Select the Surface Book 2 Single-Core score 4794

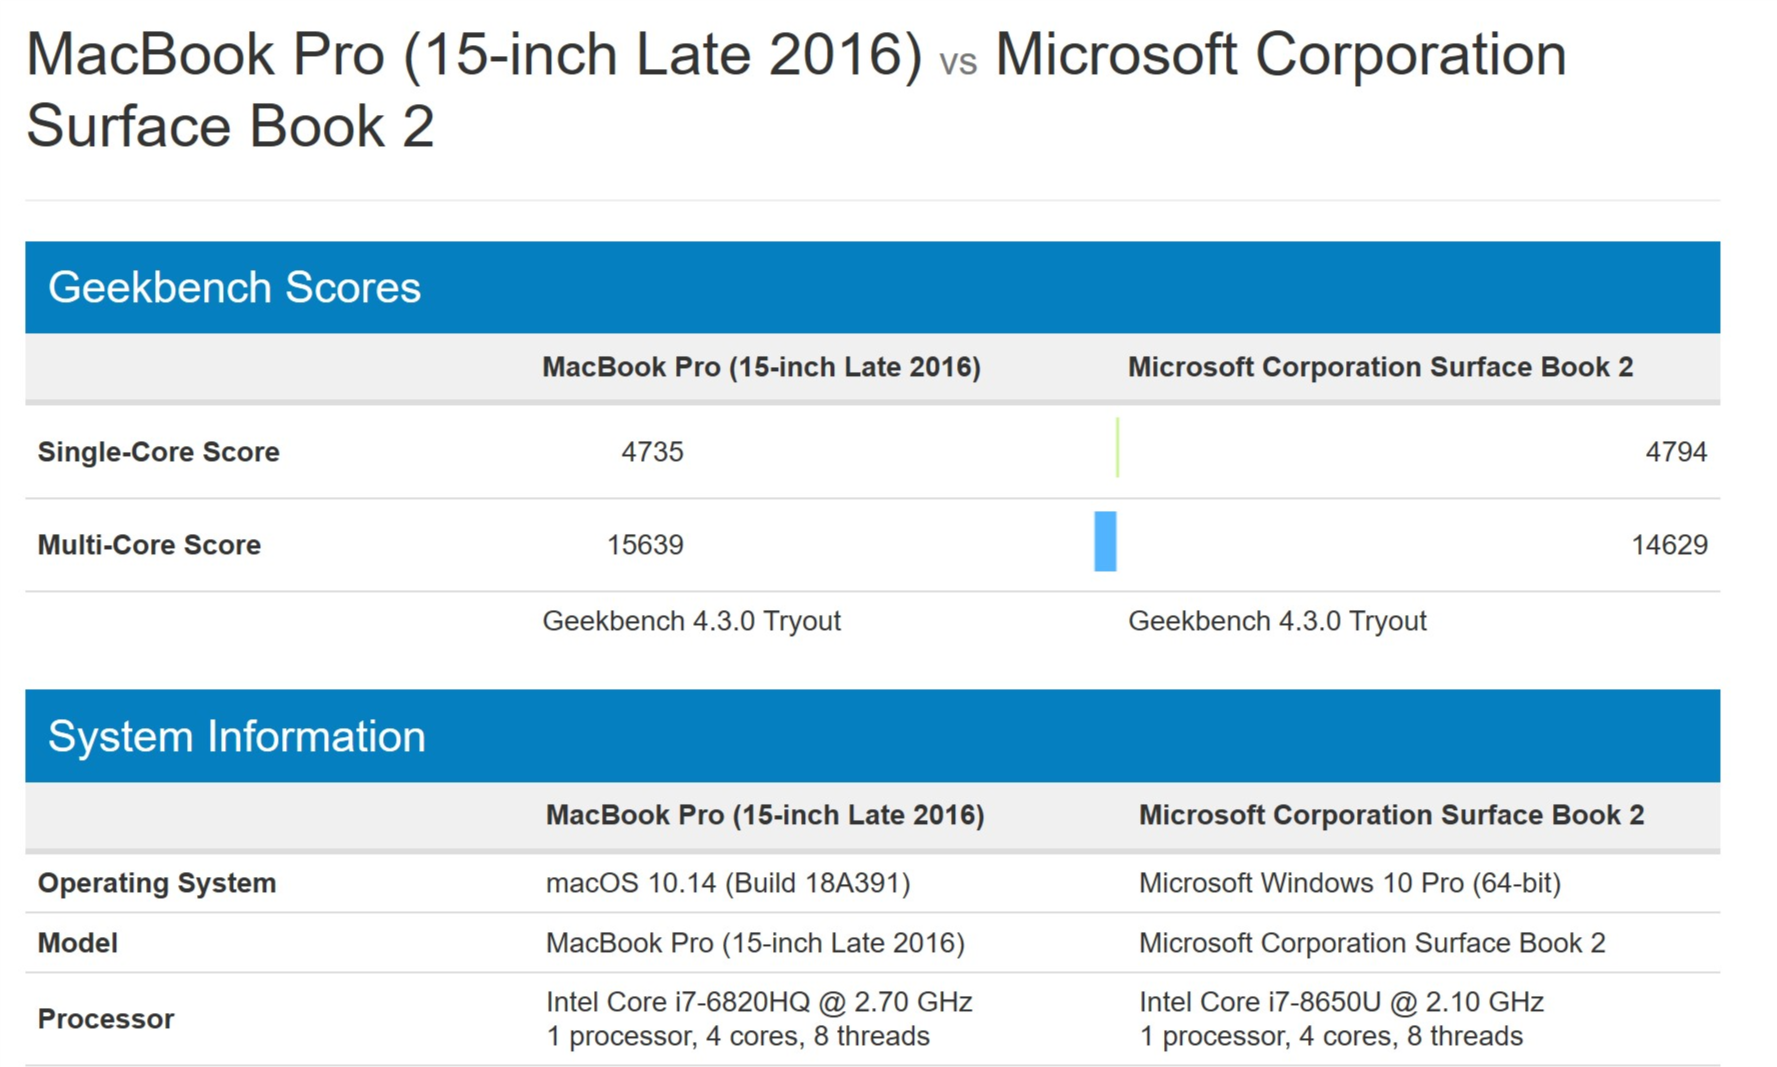(1676, 452)
